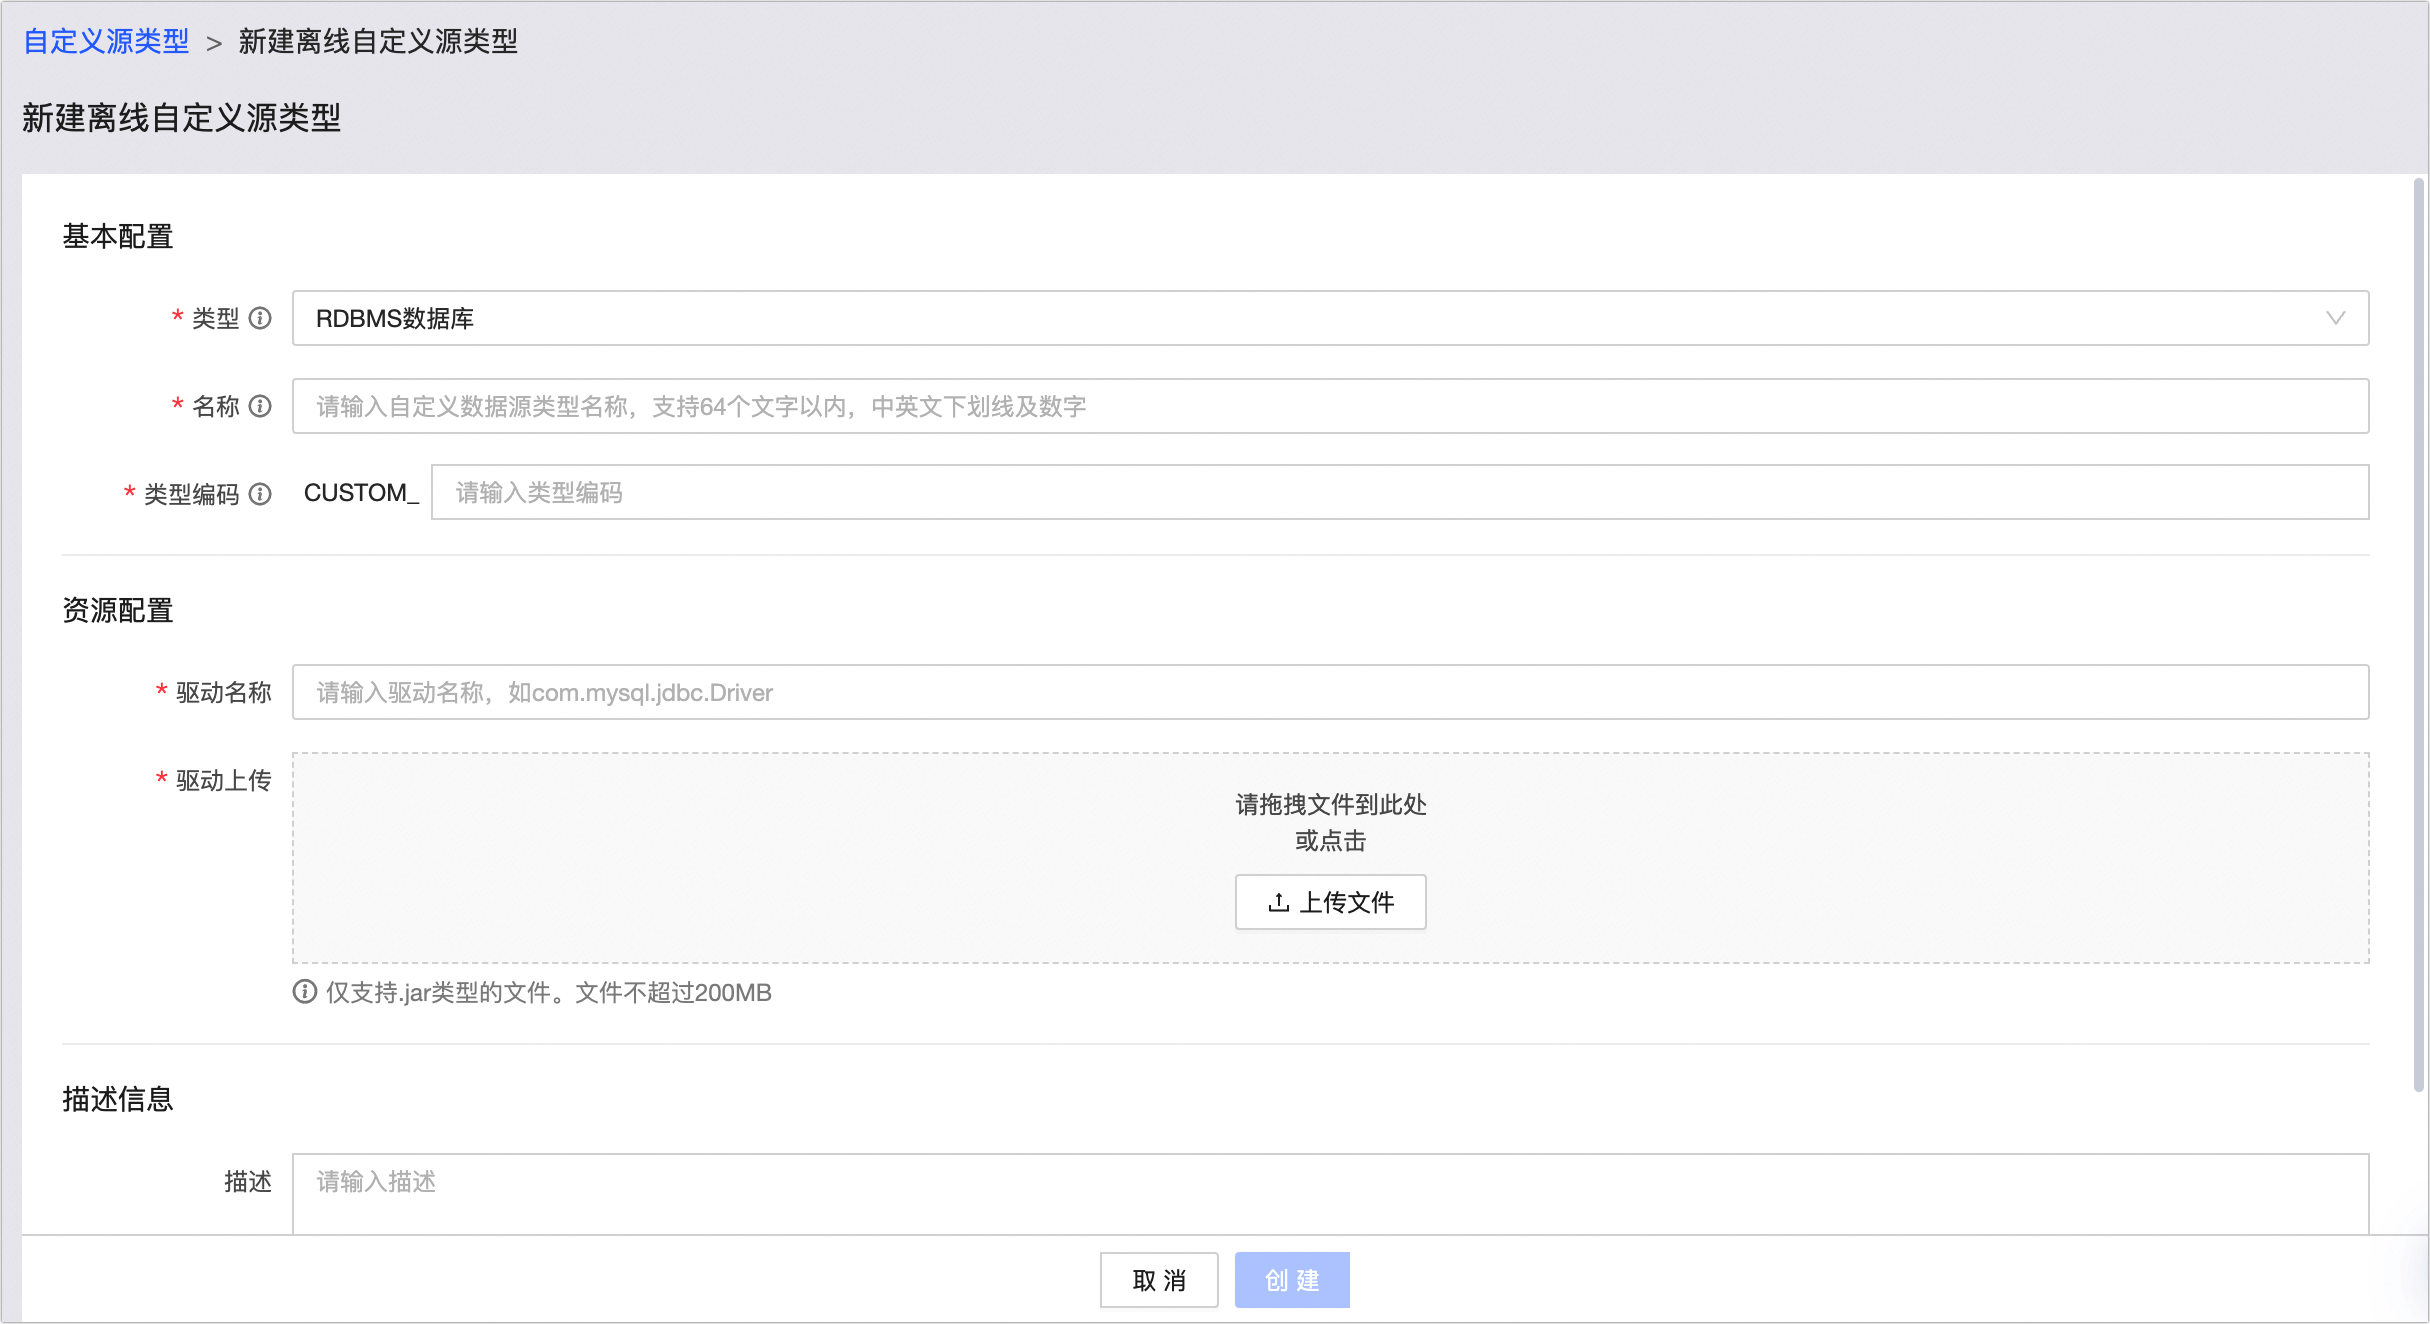Go back via 自定义源类型 breadcrumb link
Image resolution: width=2430 pixels, height=1324 pixels.
coord(106,41)
